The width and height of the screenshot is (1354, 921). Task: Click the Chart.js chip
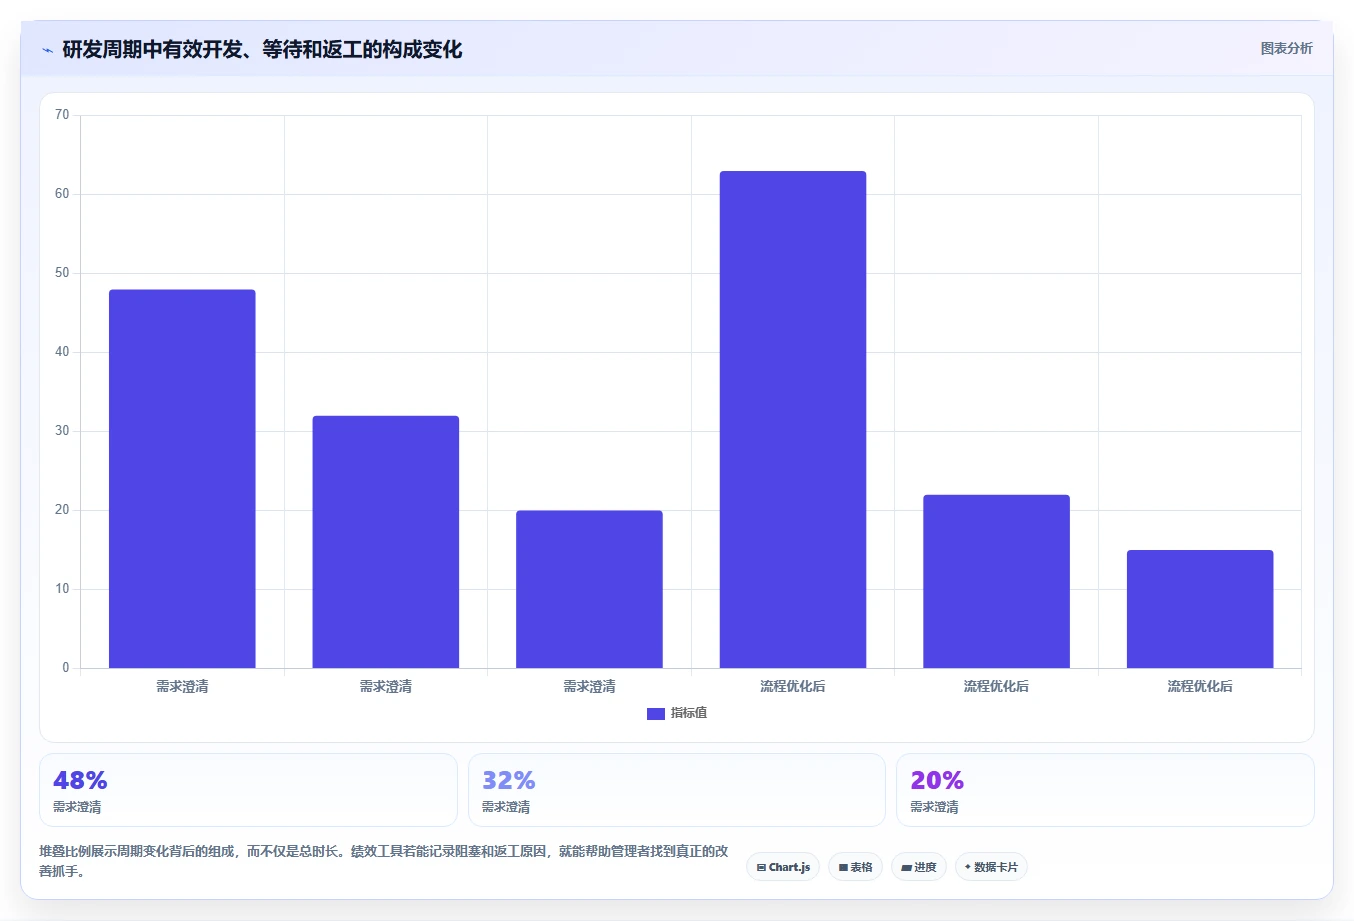pyautogui.click(x=783, y=867)
